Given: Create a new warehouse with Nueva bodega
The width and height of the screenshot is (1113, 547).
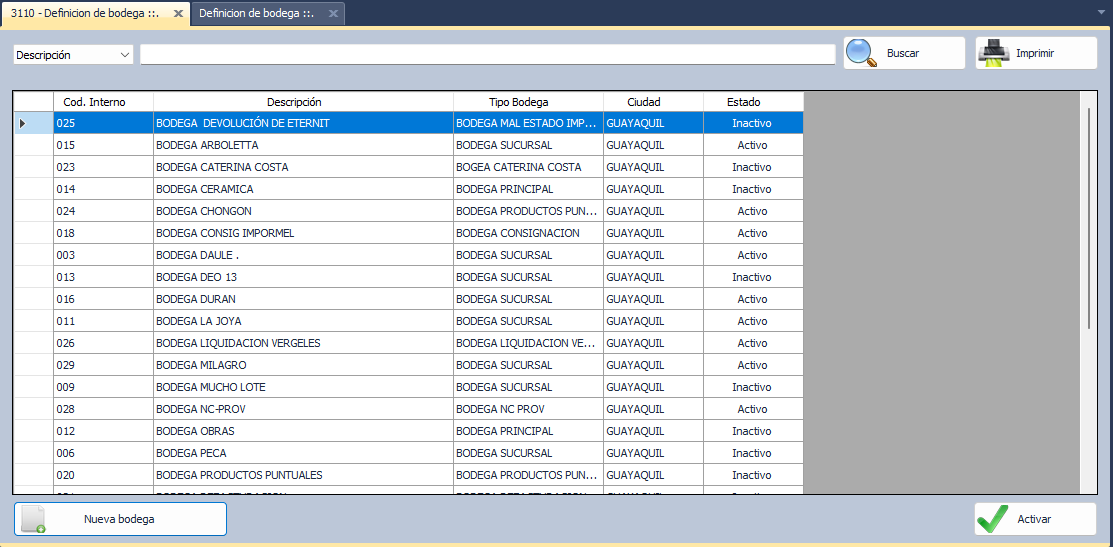Looking at the screenshot, I should coord(120,519).
